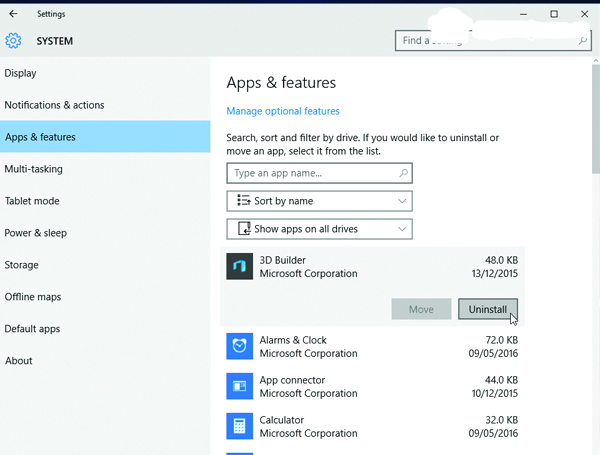Click Manage optional features link

pos(283,111)
